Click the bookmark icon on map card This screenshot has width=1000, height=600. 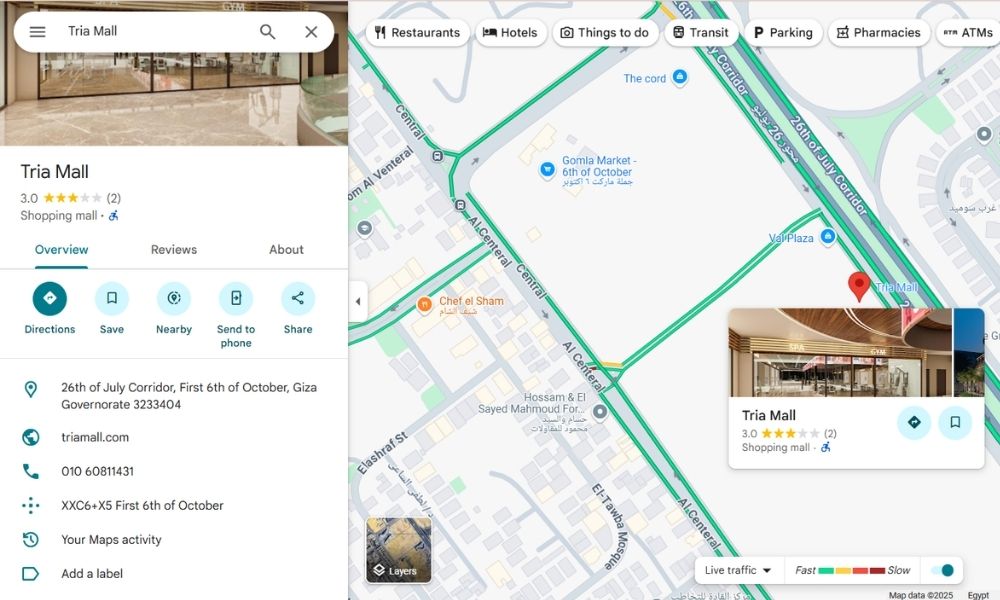click(x=955, y=422)
